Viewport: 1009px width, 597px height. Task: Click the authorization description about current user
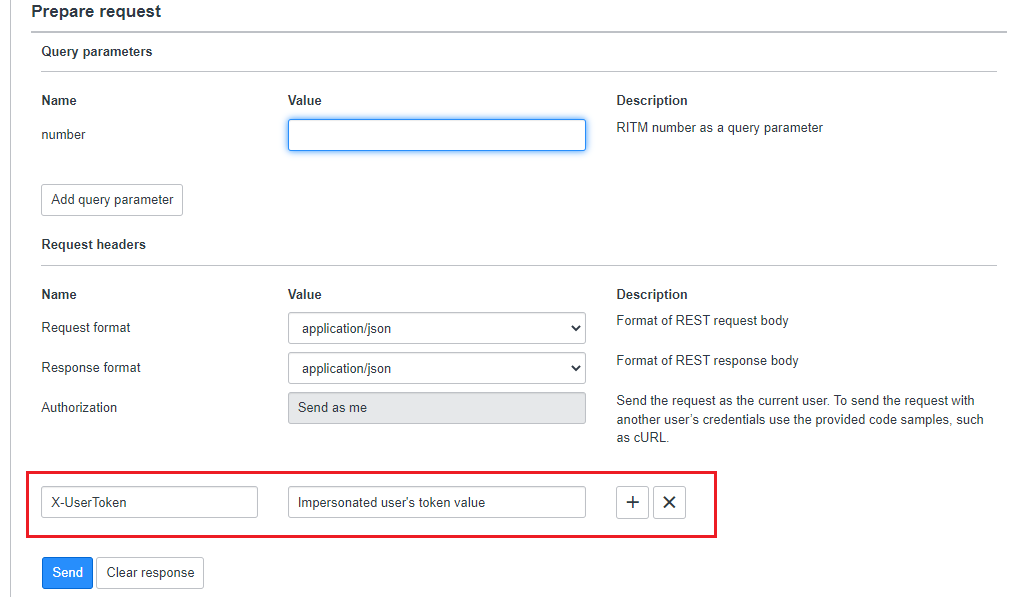pyautogui.click(x=800, y=419)
